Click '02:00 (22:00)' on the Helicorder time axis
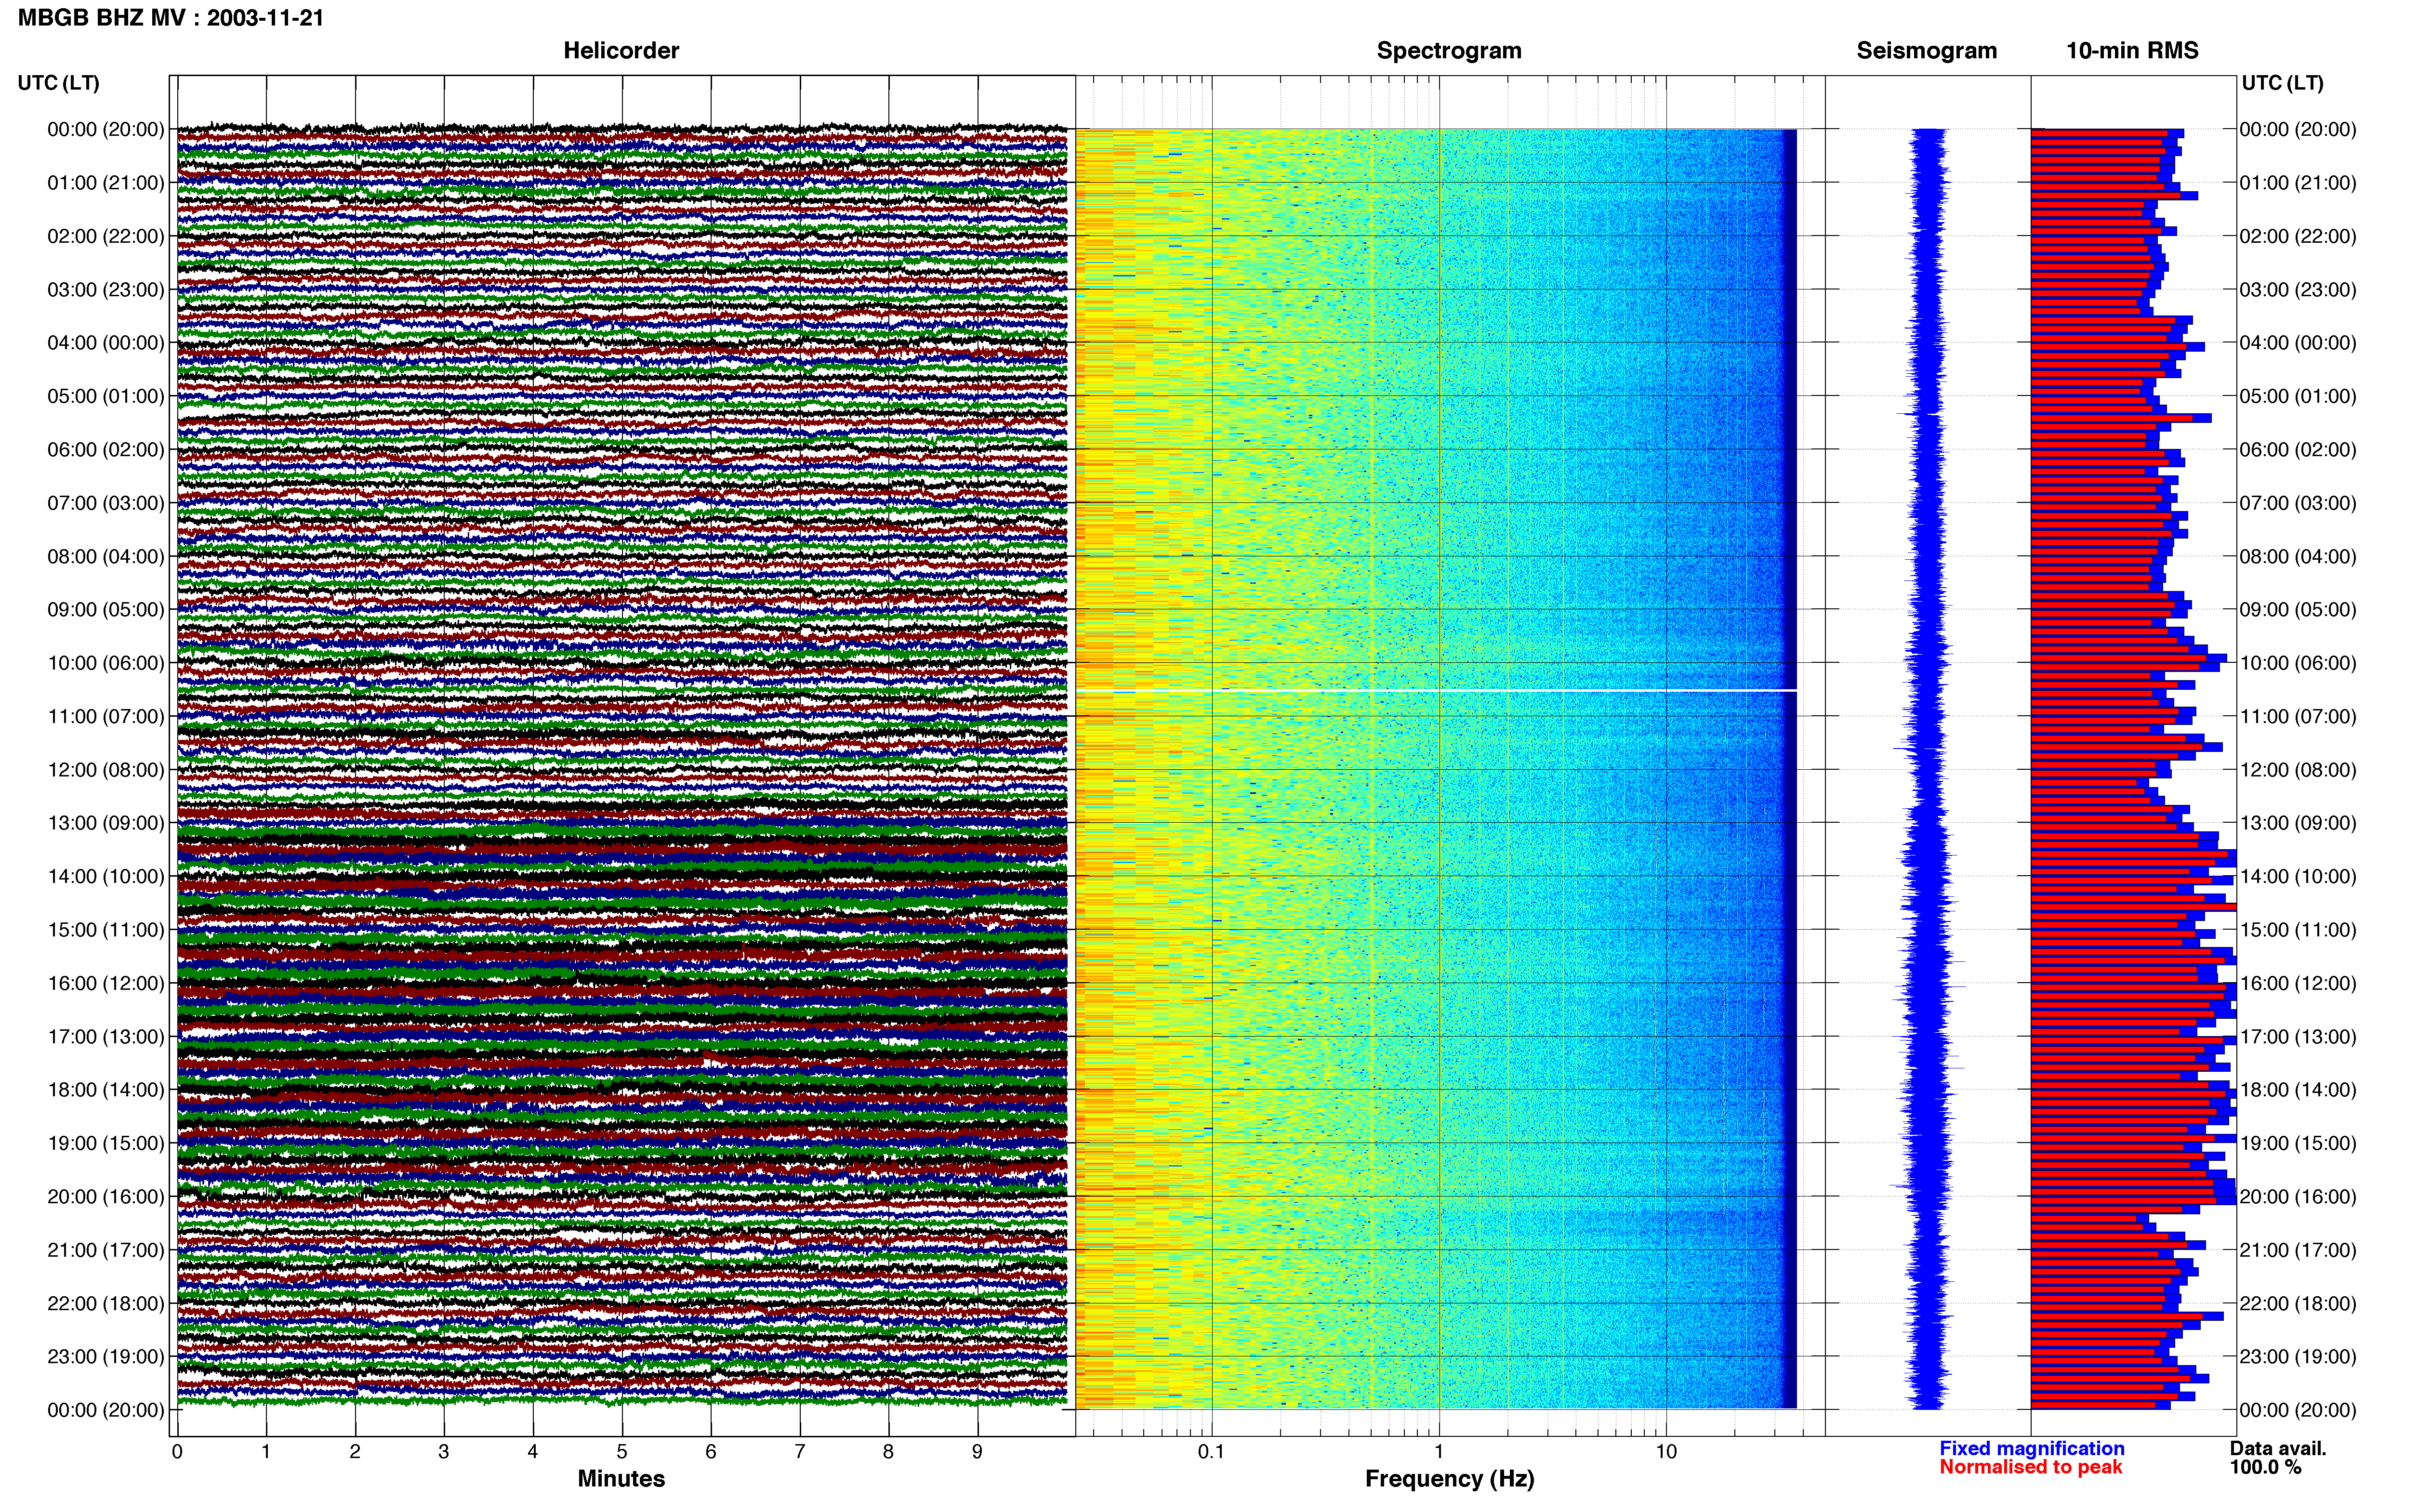Viewport: 2418px width, 1512px height. 106,236
